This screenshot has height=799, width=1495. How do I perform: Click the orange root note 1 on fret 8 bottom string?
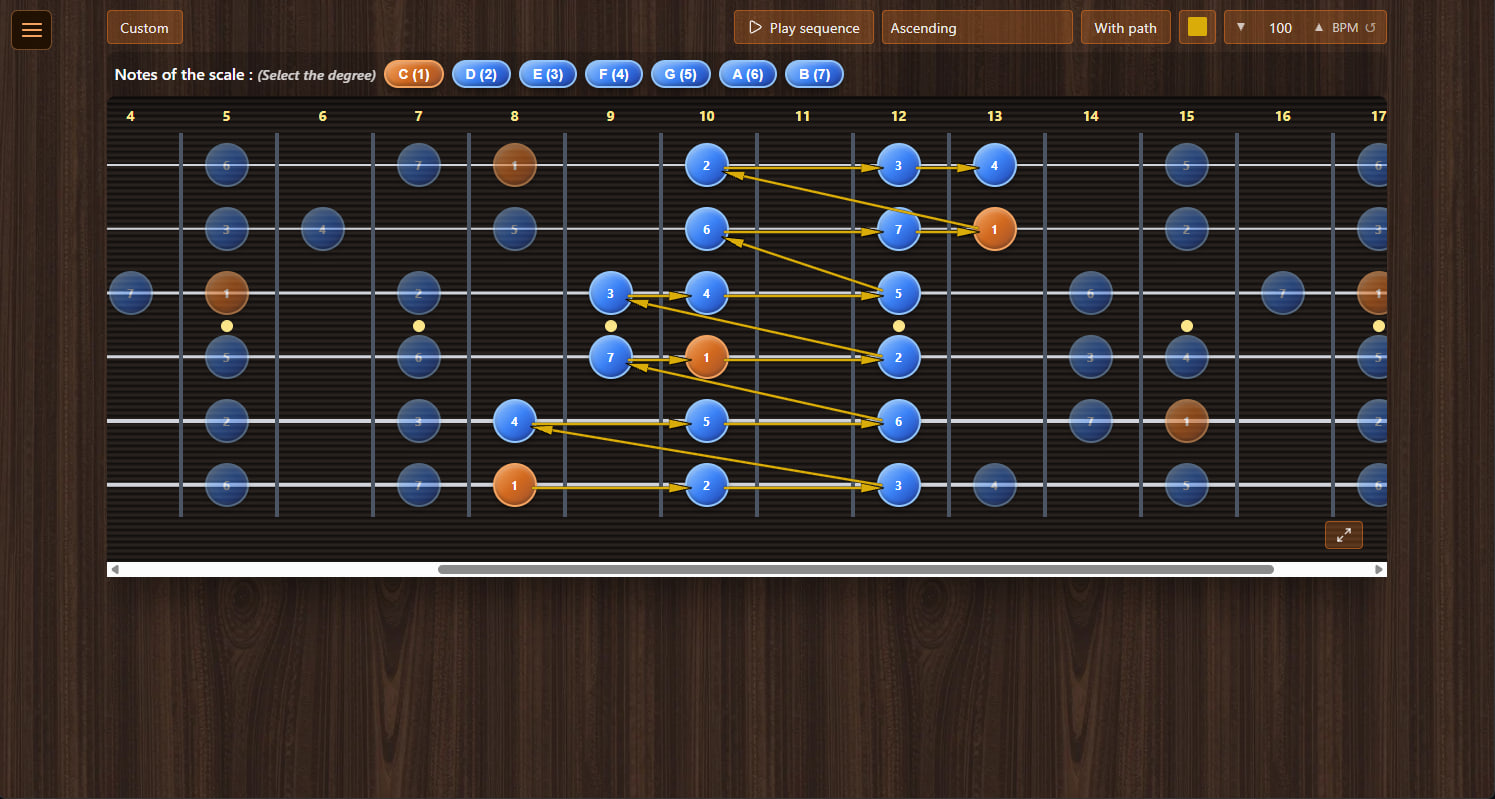click(x=515, y=485)
